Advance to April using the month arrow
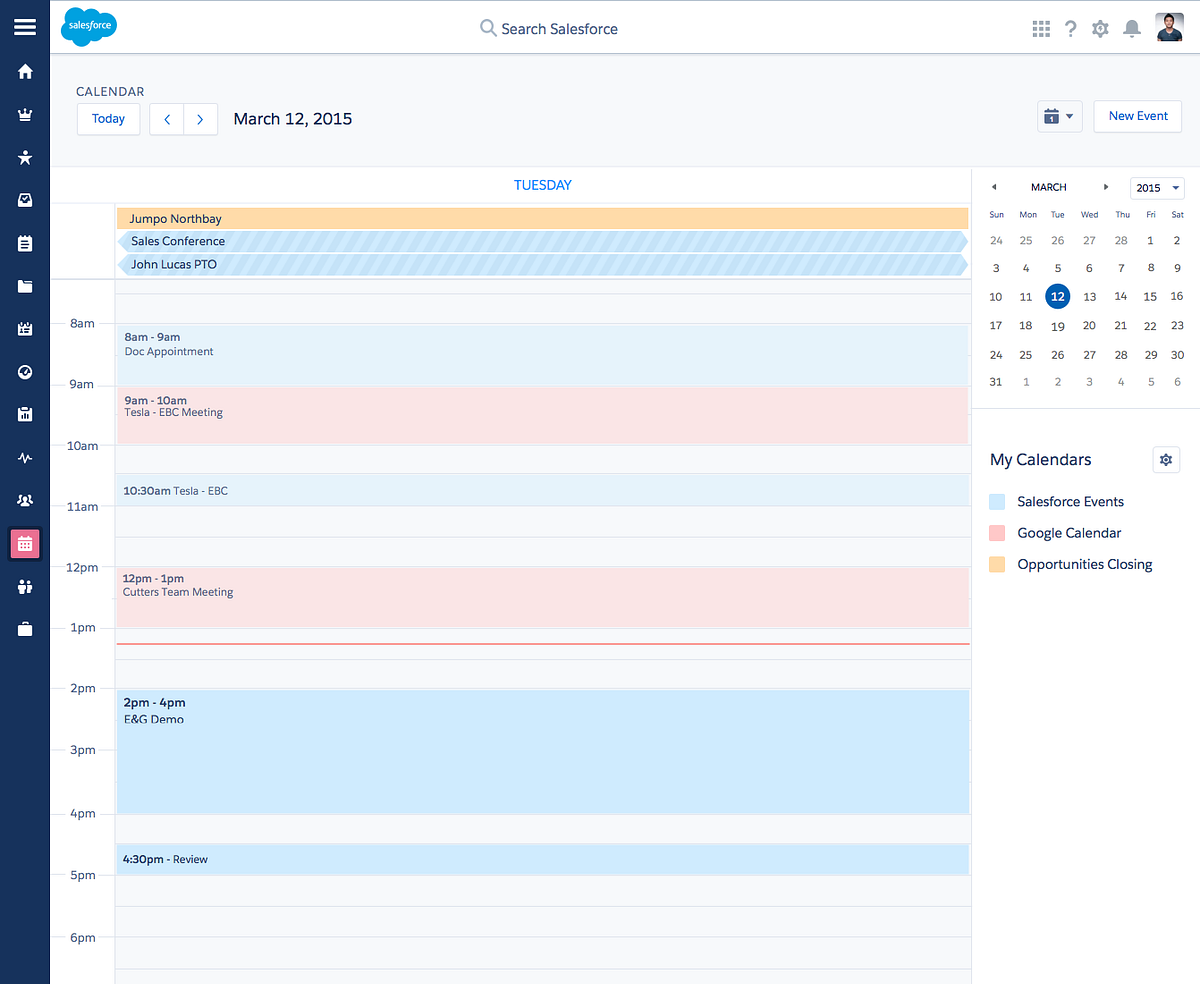The width and height of the screenshot is (1200, 984). point(1106,186)
